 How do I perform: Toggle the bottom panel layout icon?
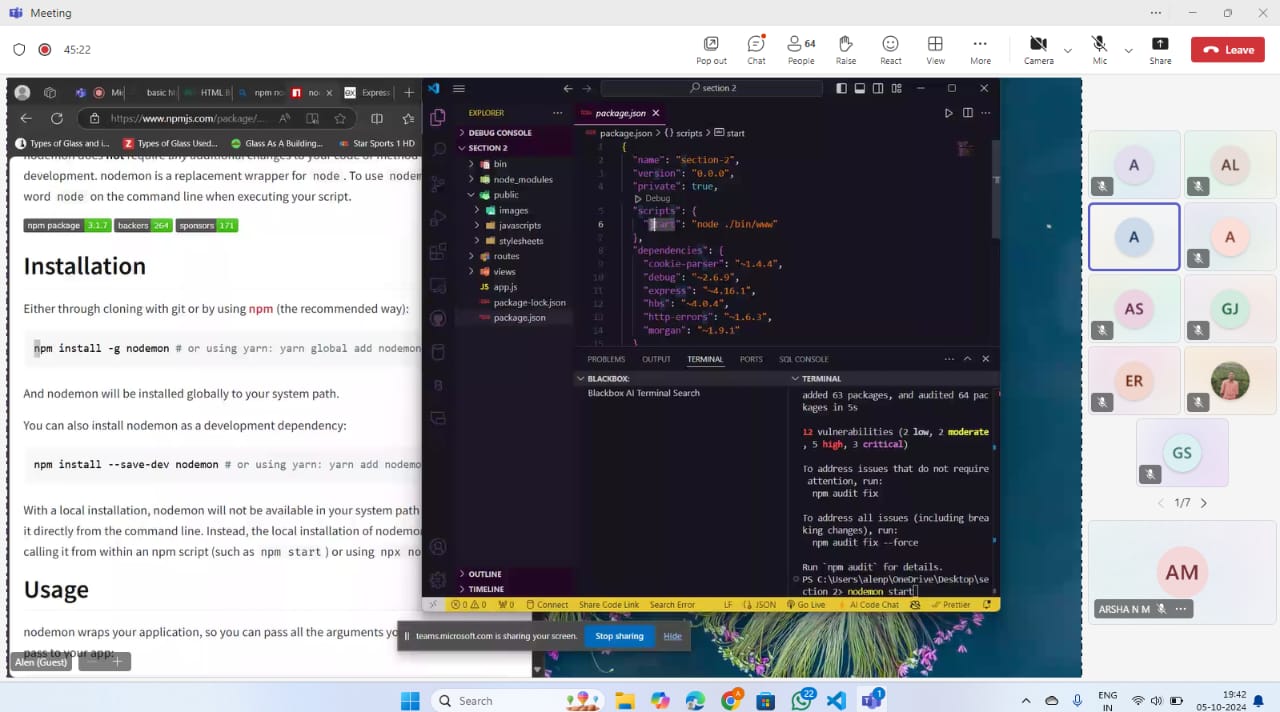[858, 88]
